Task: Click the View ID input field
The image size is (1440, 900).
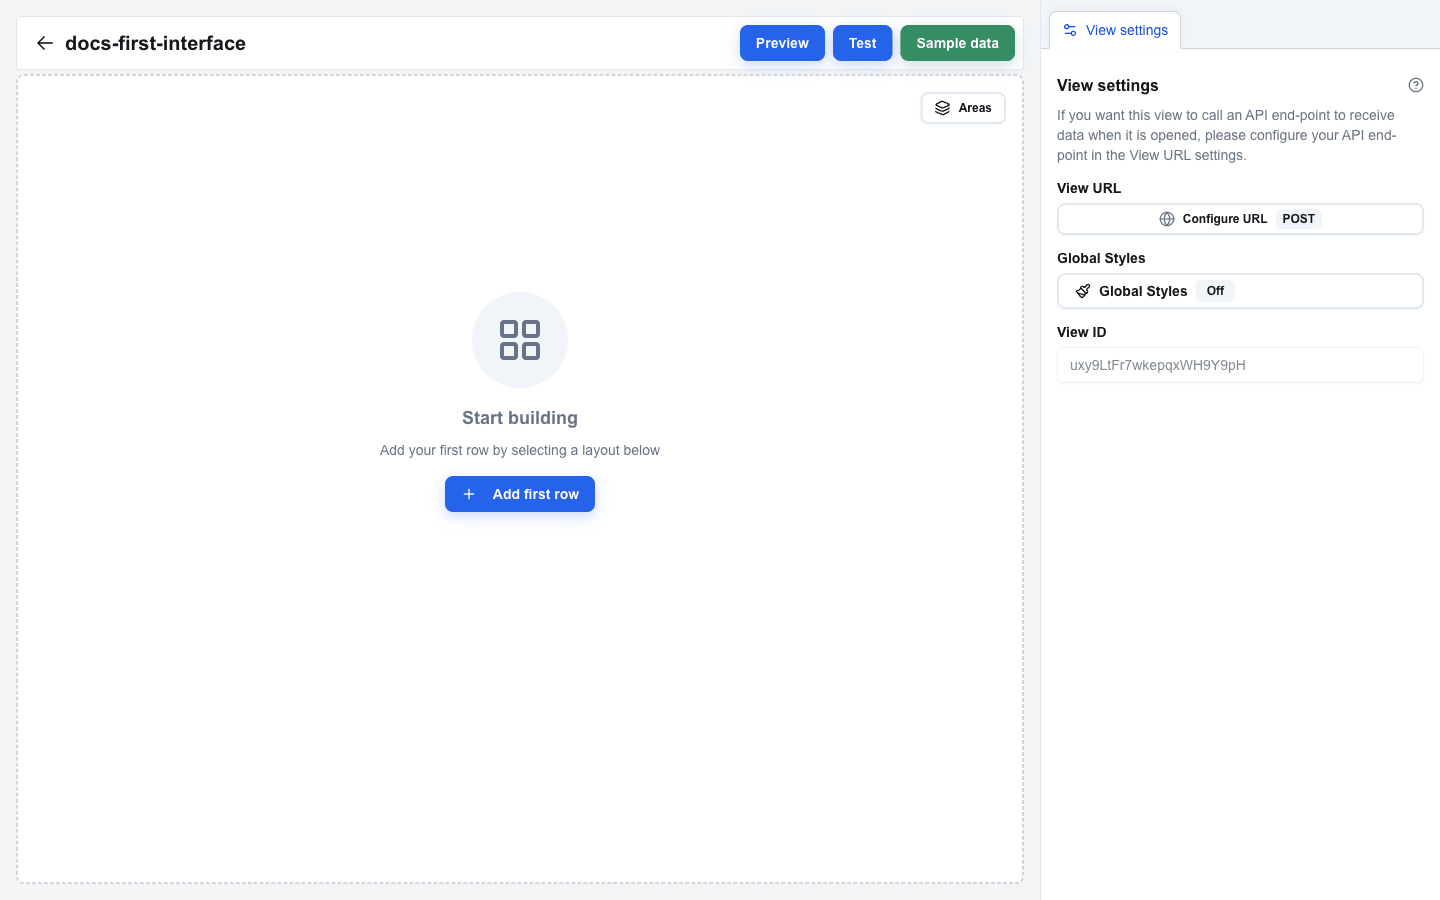Action: (x=1240, y=365)
